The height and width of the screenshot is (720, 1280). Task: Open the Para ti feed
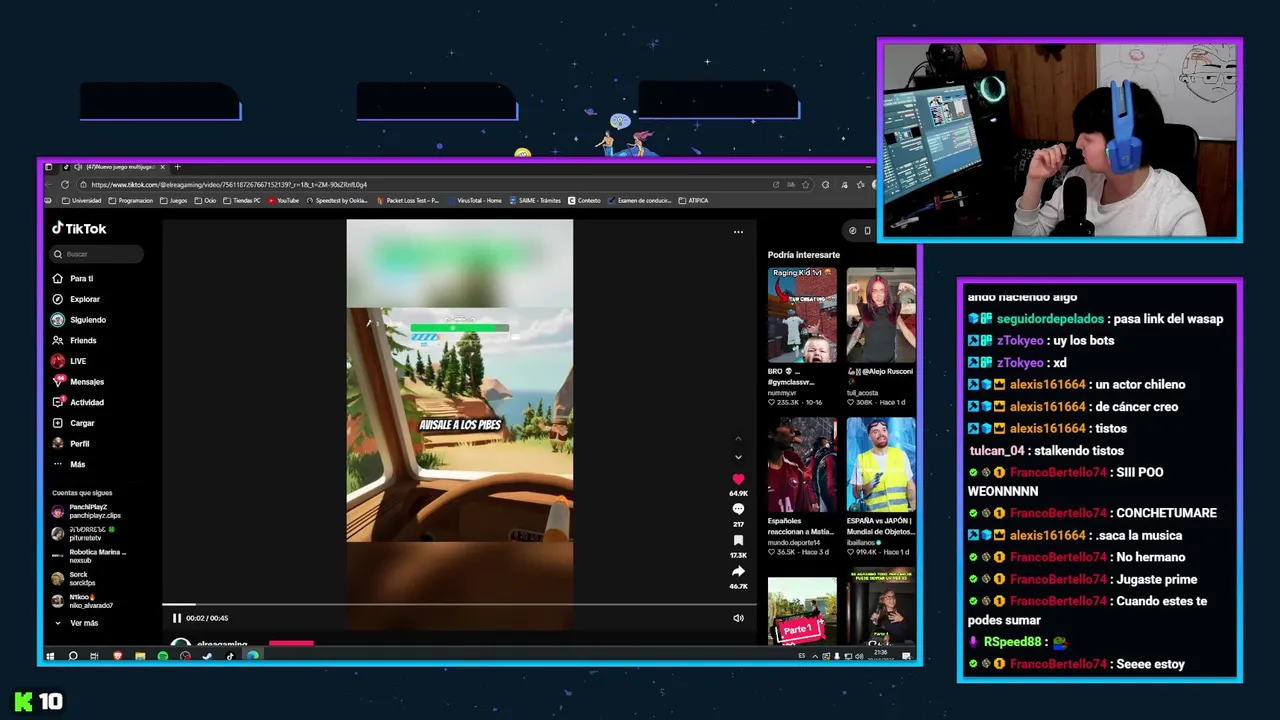73,279
